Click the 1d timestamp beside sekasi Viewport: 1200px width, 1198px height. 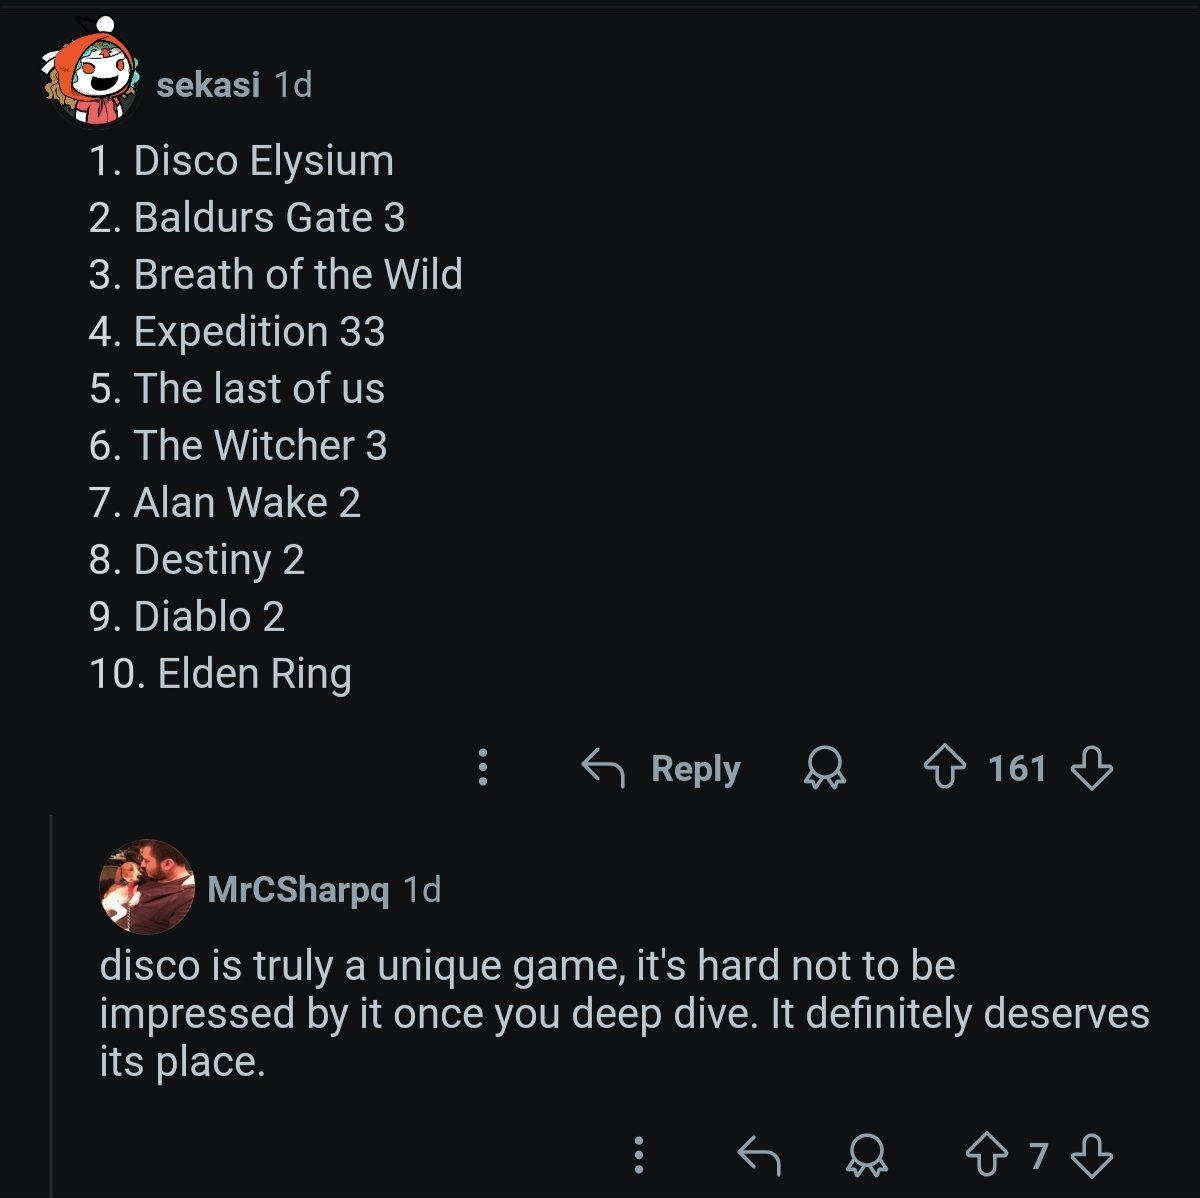coord(293,85)
